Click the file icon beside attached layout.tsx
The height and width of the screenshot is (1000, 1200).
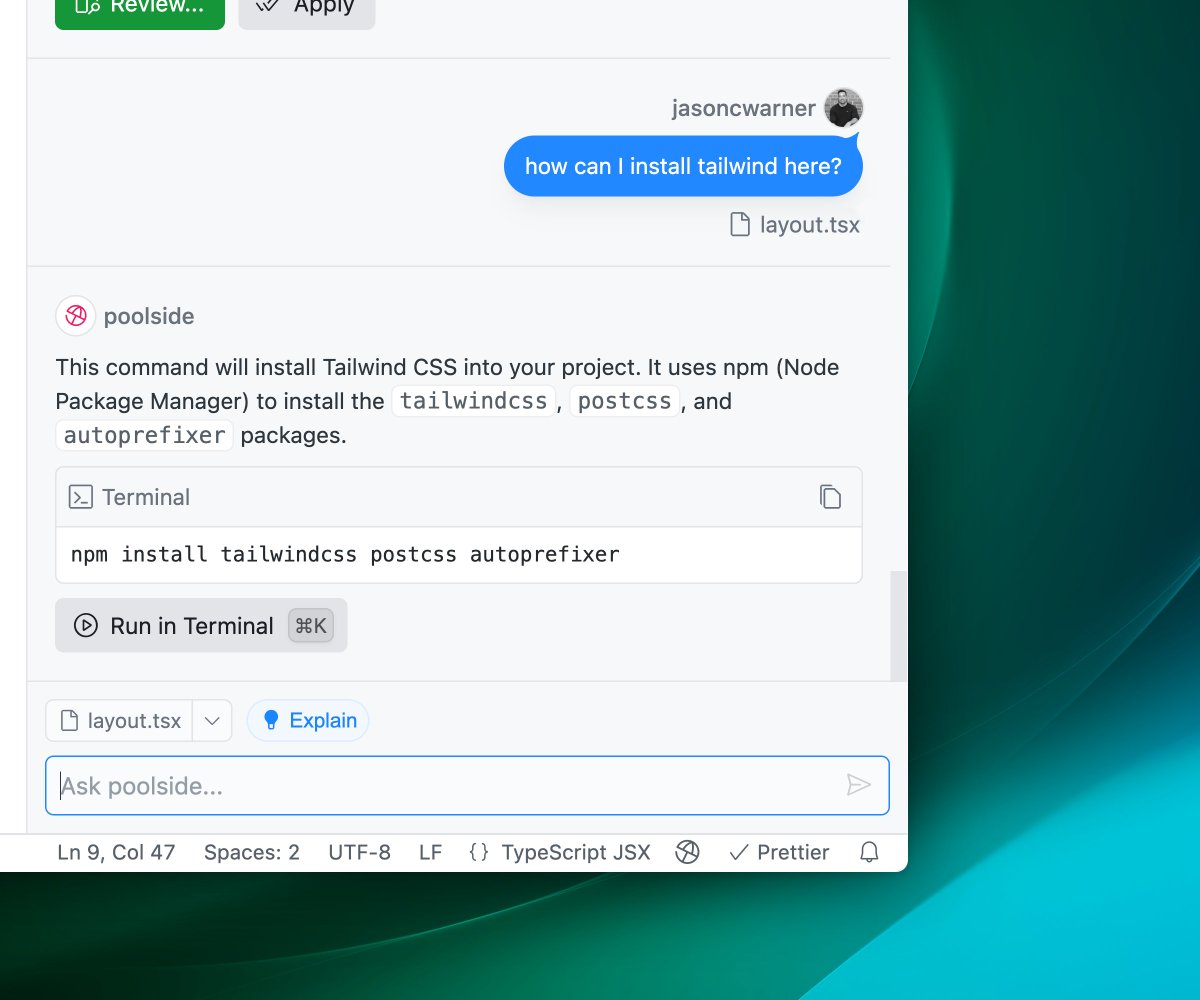coord(740,225)
